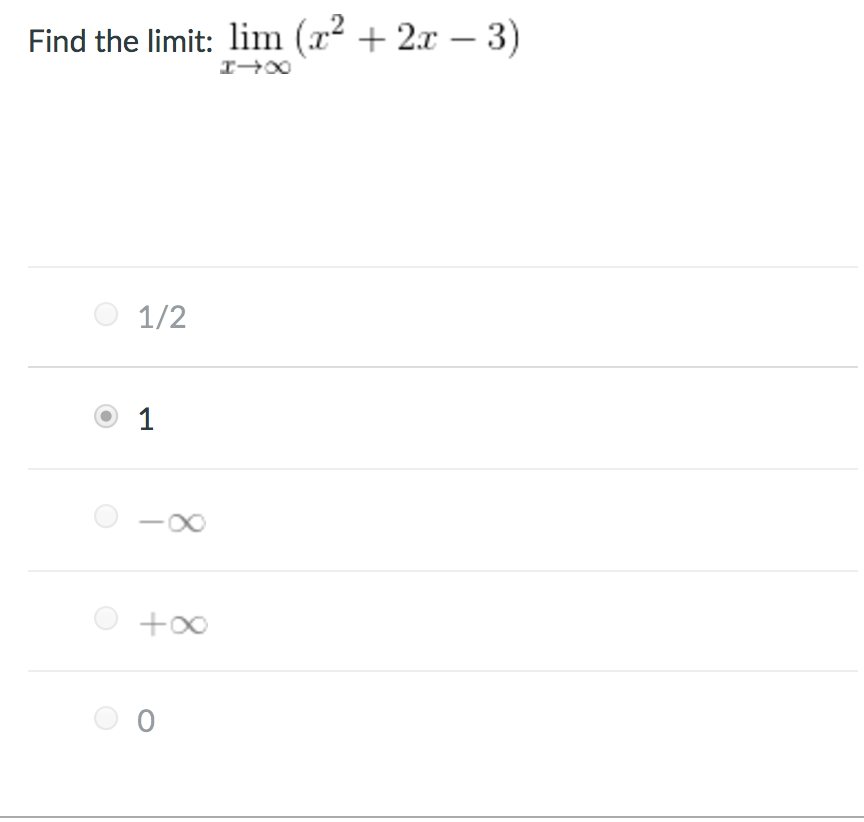Click the radio button beside 0
Screen dimensions: 864x822
click(x=105, y=718)
